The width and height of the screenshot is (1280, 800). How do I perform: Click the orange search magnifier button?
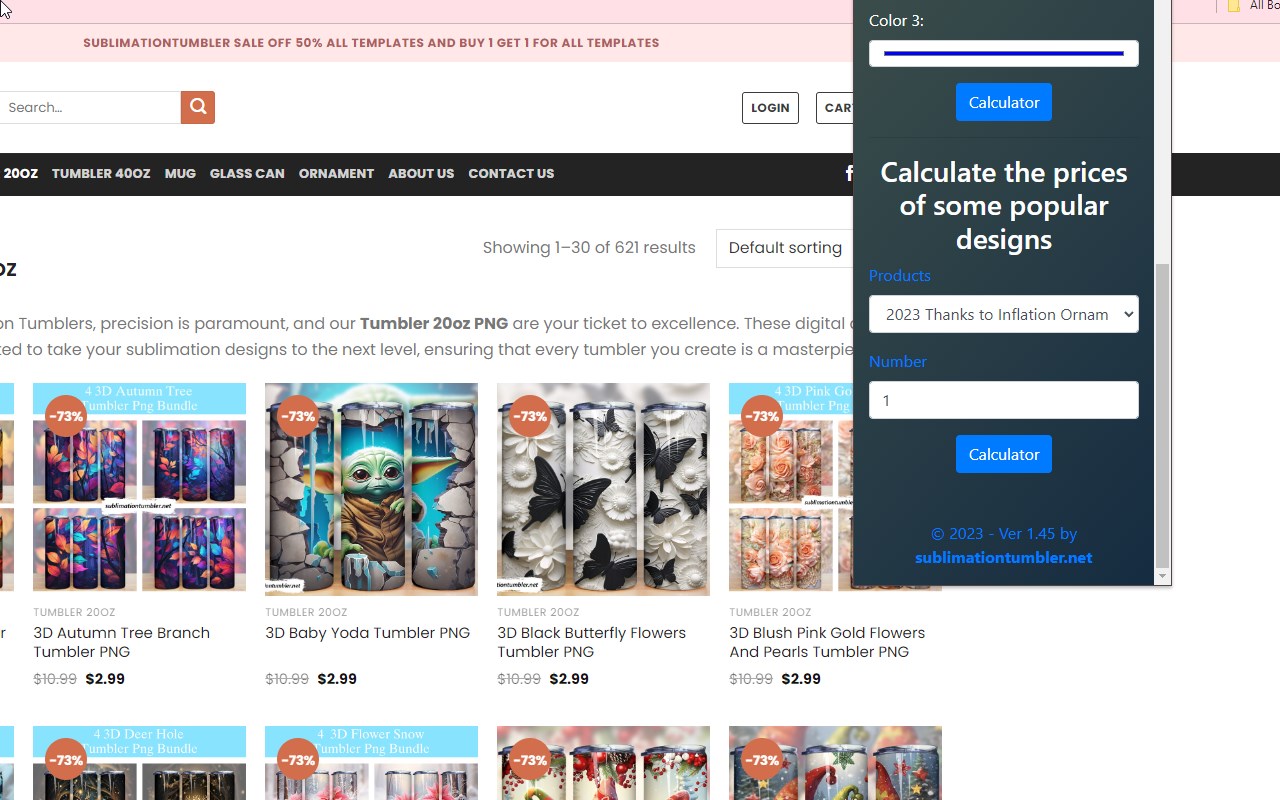198,107
